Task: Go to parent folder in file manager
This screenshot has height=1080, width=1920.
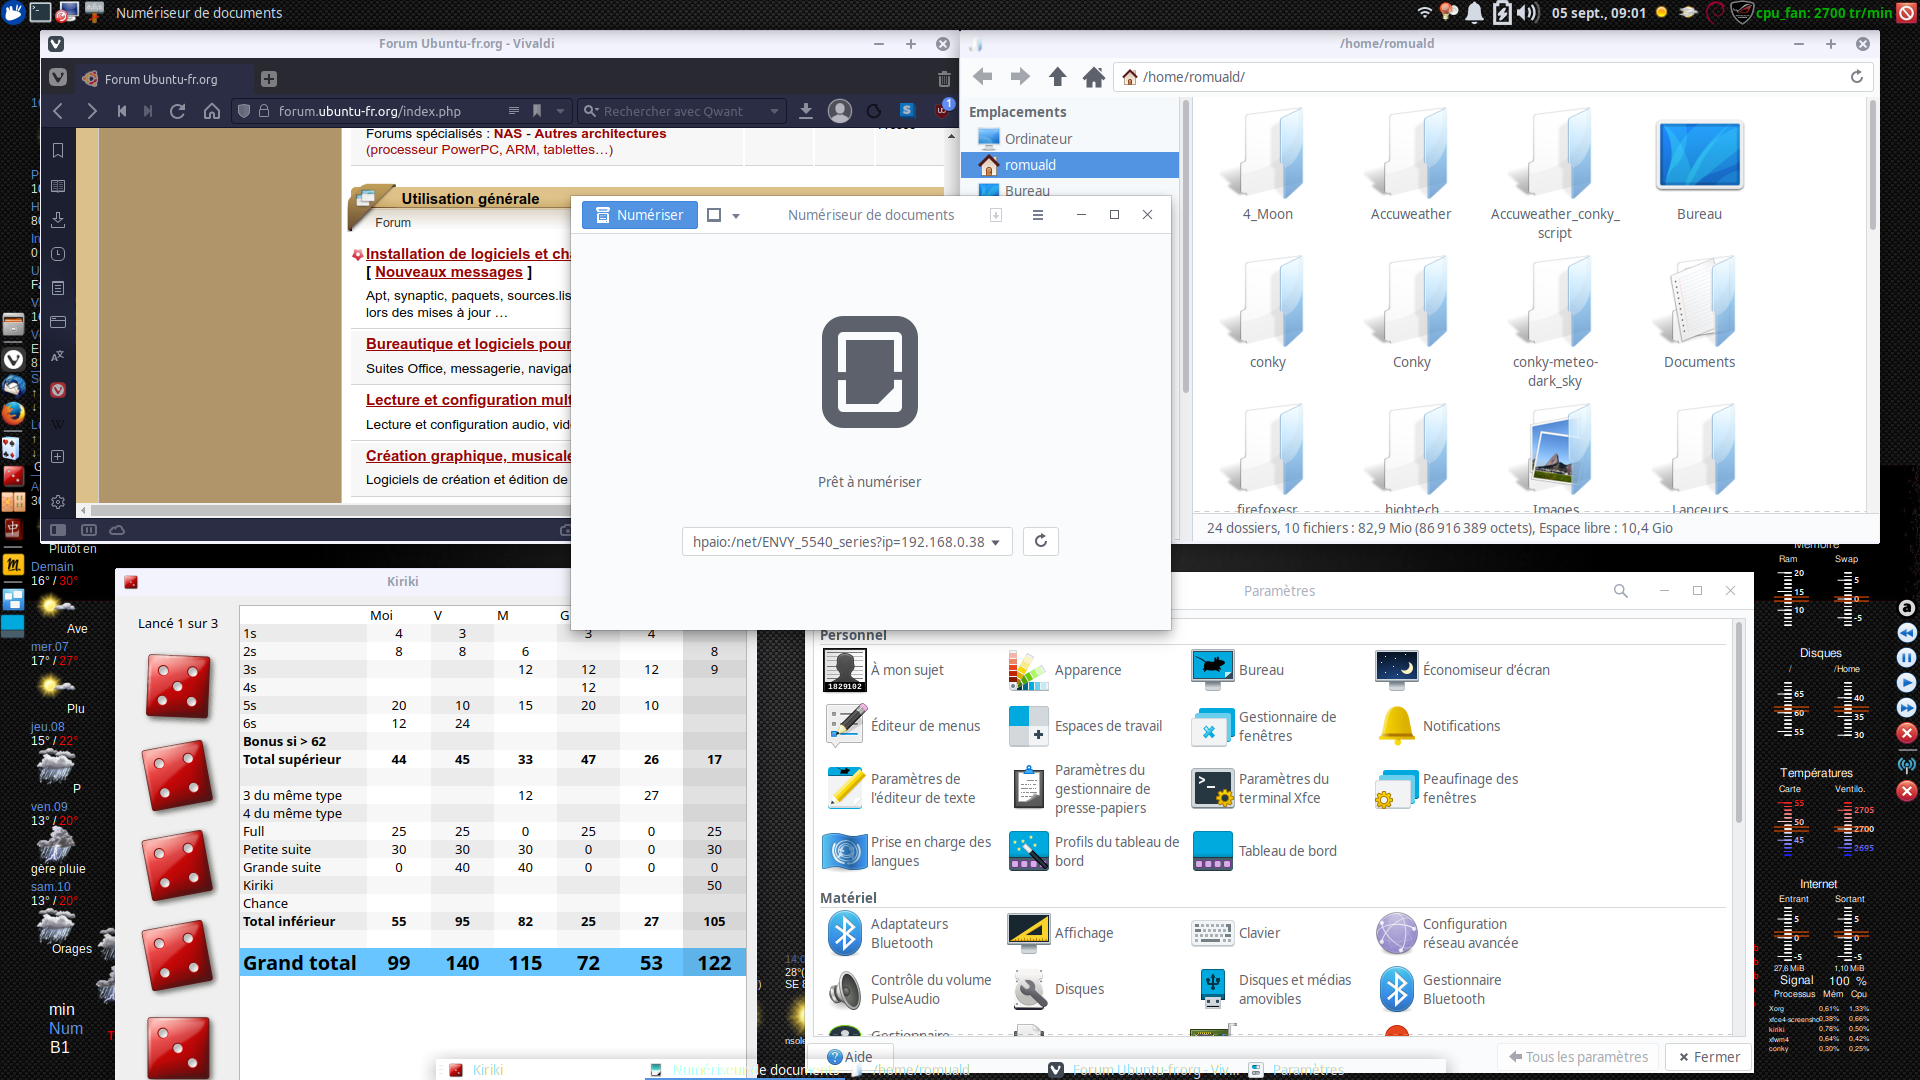Action: (1057, 77)
